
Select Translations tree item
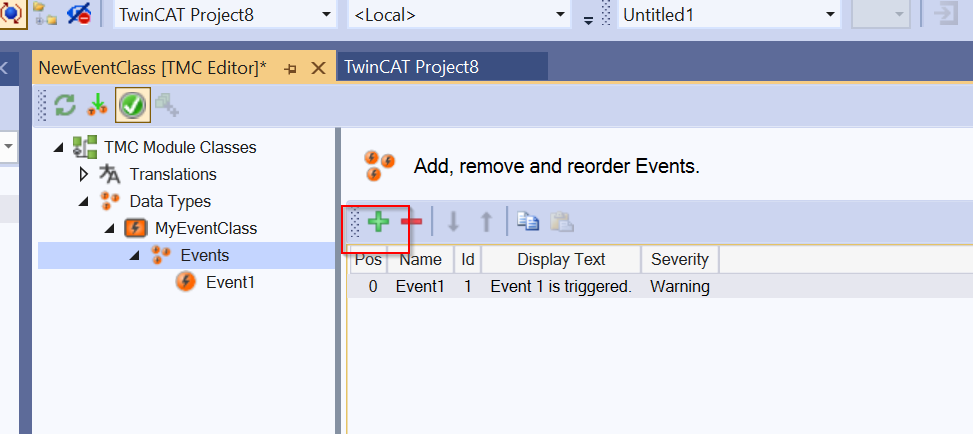173,174
